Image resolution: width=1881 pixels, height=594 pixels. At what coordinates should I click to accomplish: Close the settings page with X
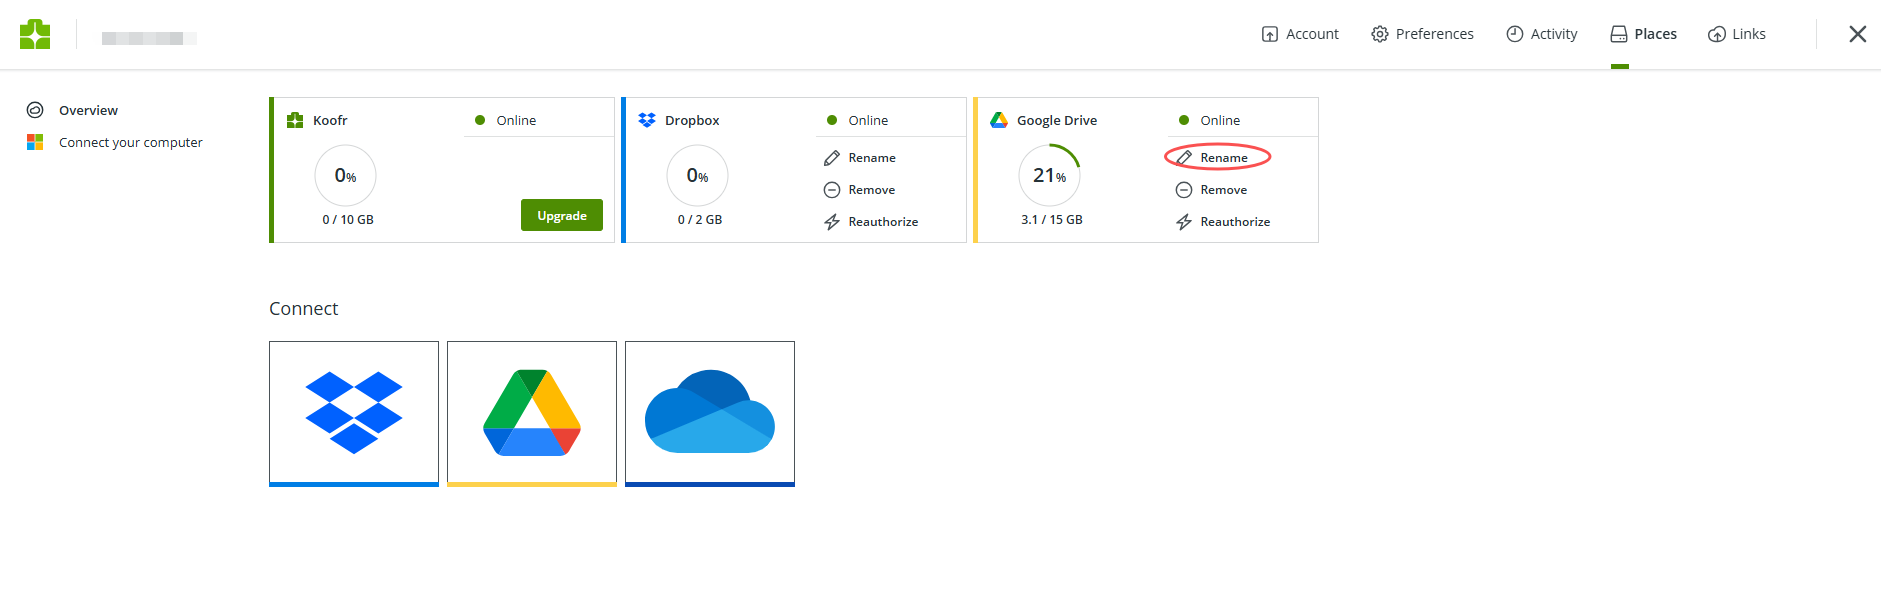[1858, 34]
